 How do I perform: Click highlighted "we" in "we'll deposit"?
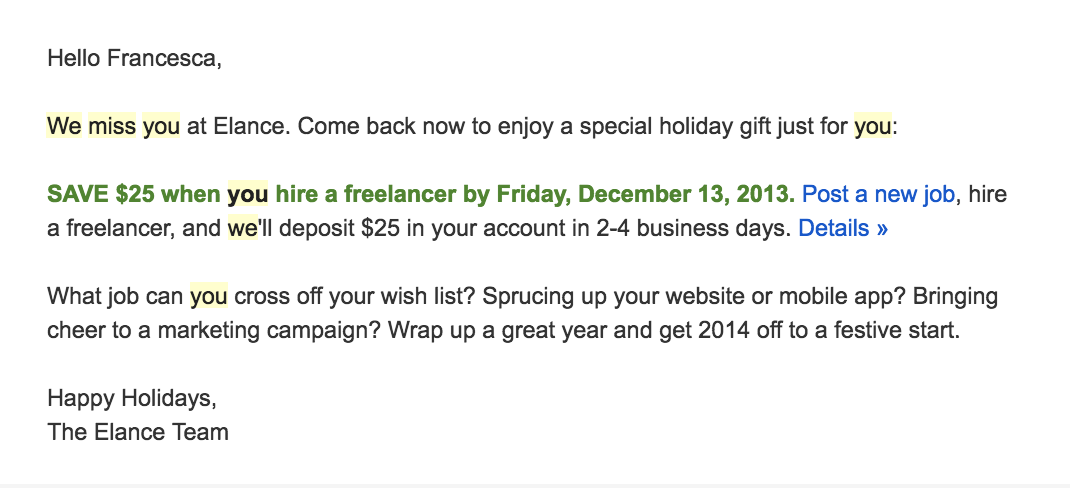coord(242,229)
